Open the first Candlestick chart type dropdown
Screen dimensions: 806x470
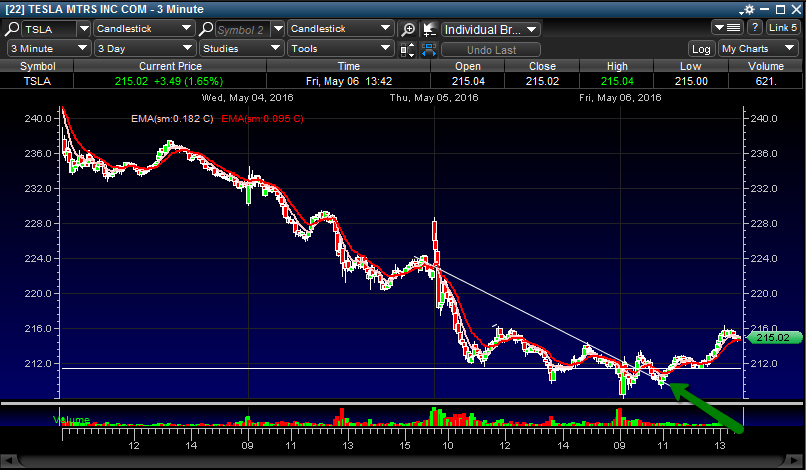click(143, 29)
